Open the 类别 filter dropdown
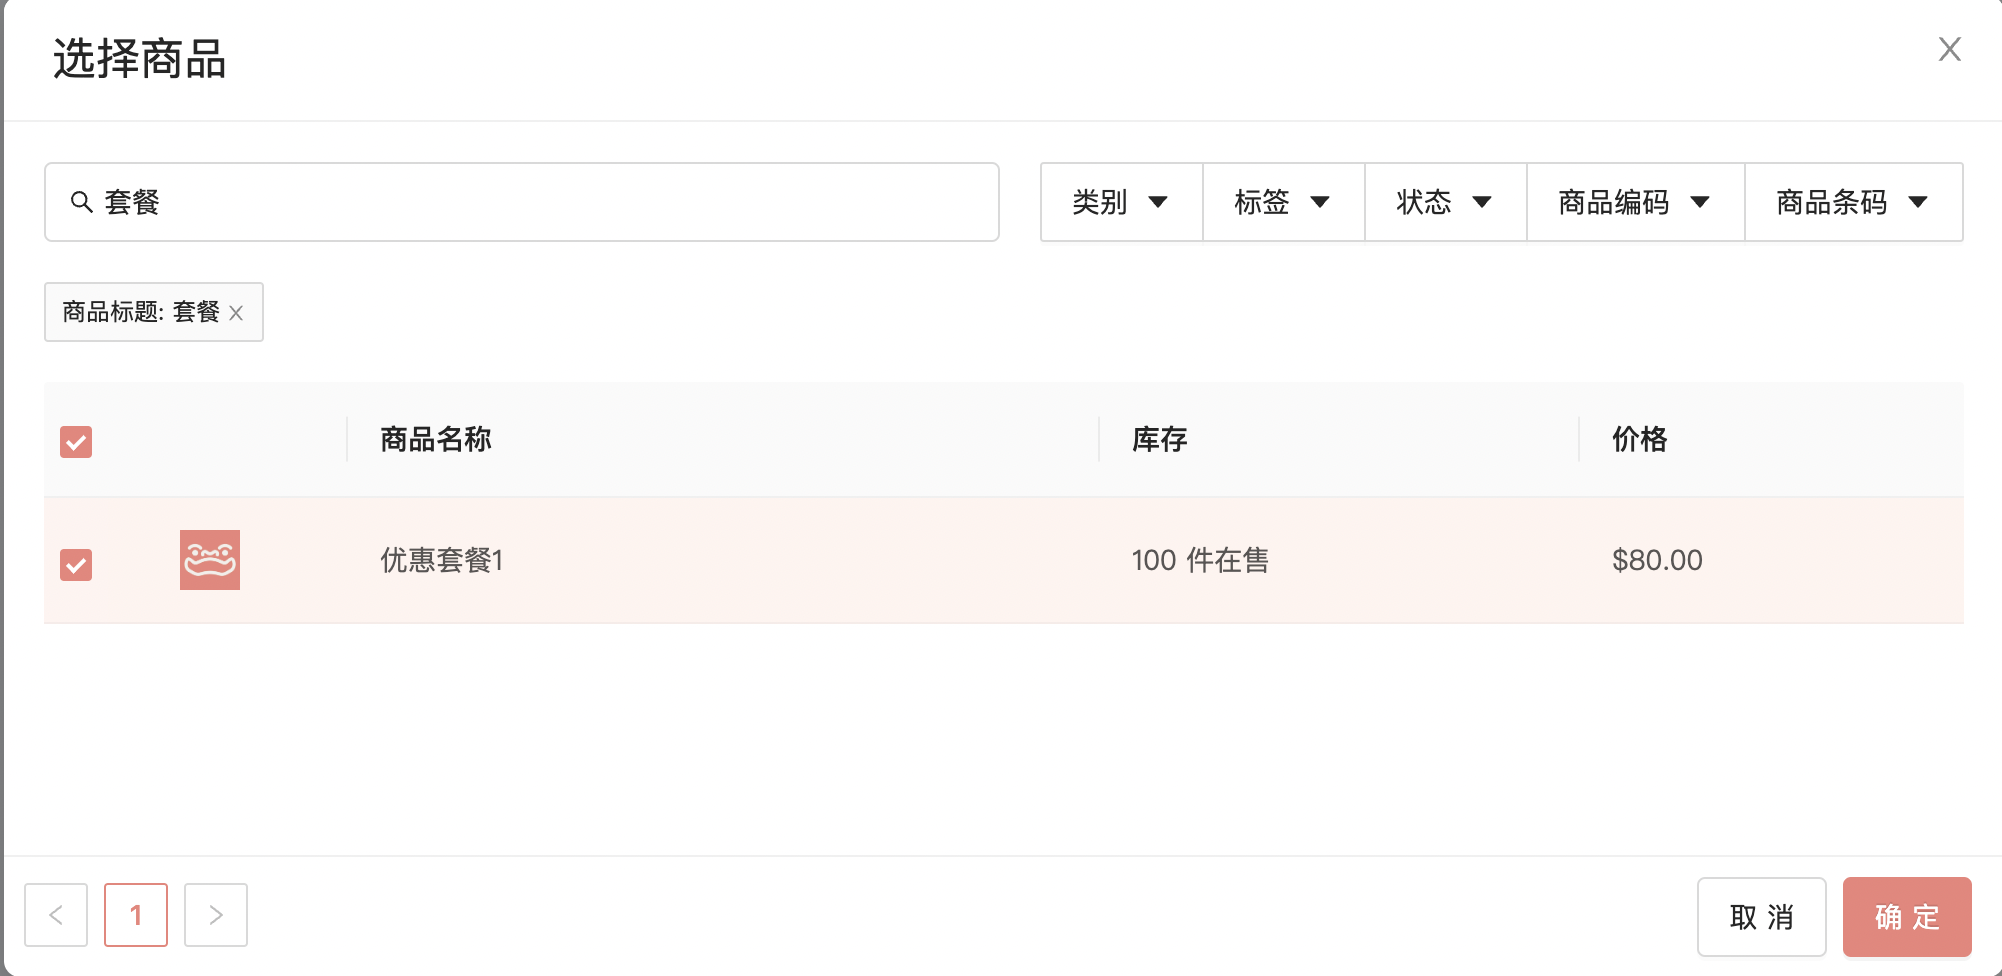Image resolution: width=2002 pixels, height=976 pixels. pos(1121,202)
